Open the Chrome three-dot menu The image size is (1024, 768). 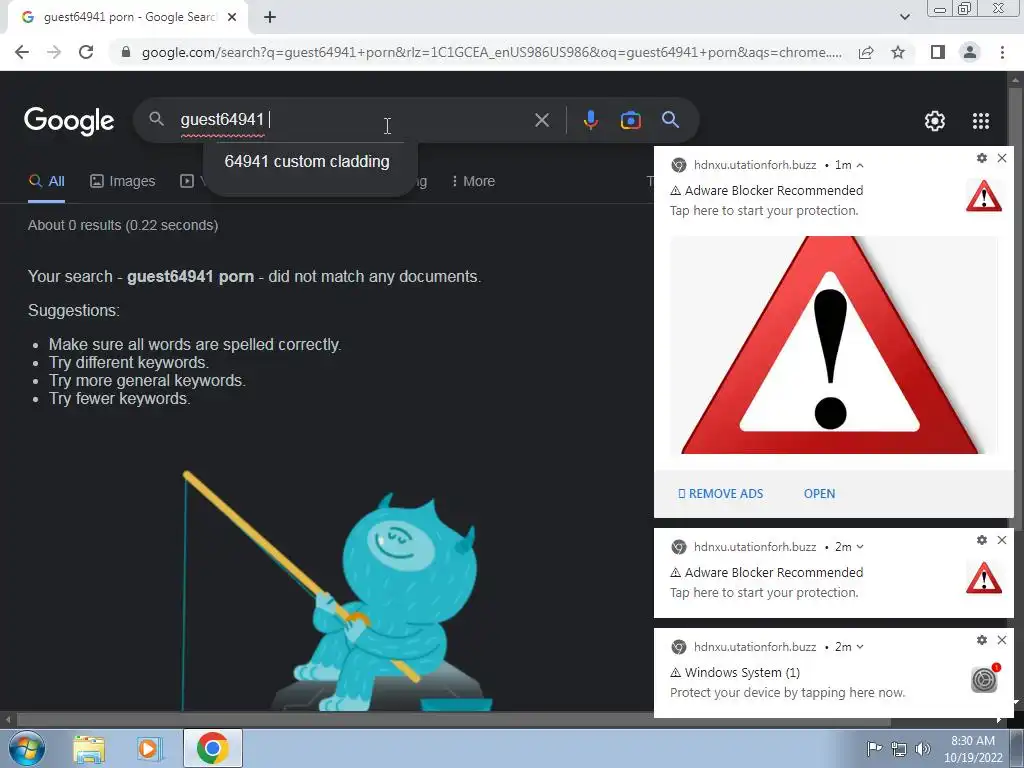pyautogui.click(x=1002, y=52)
